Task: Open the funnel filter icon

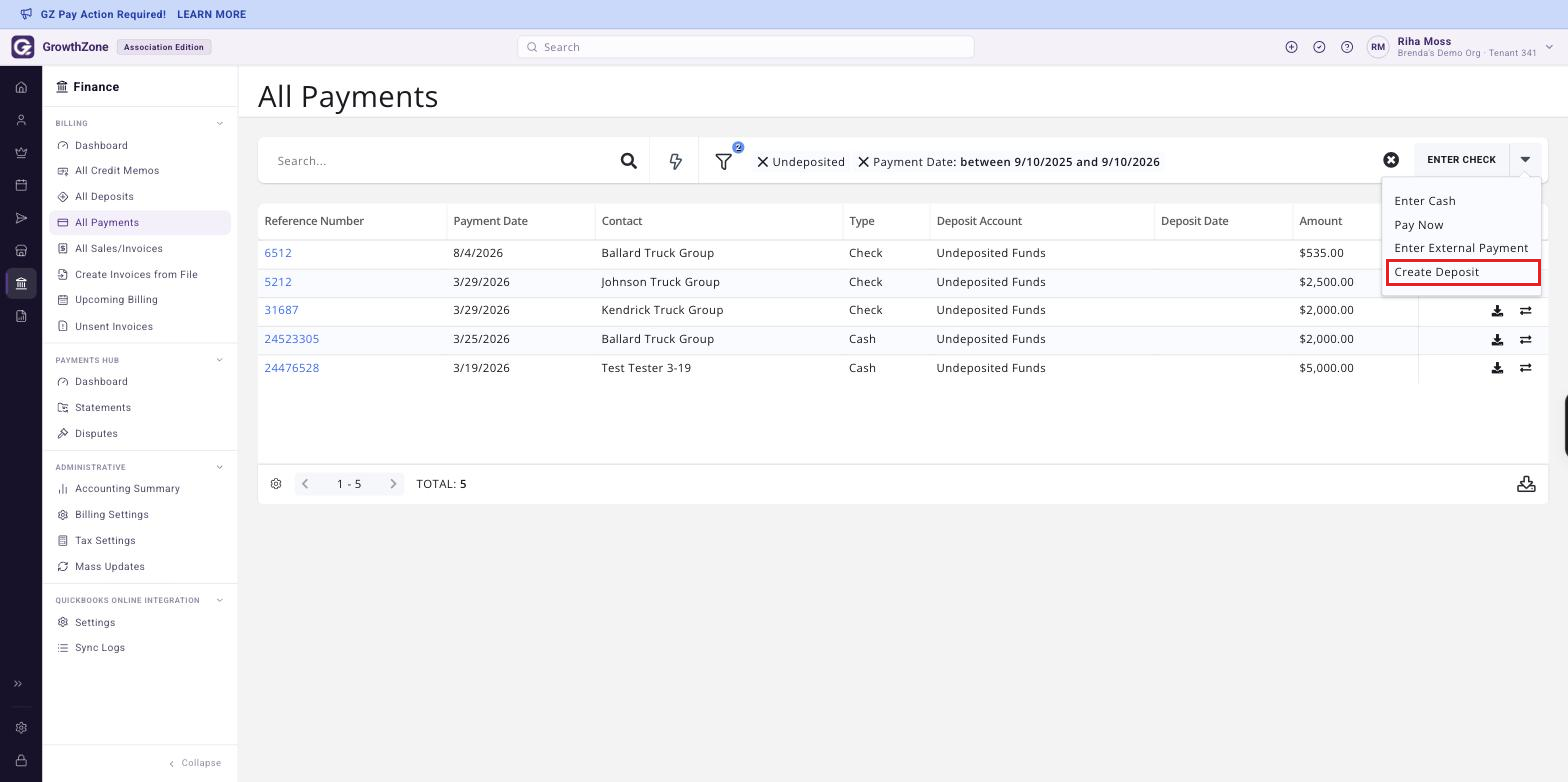Action: coord(724,161)
